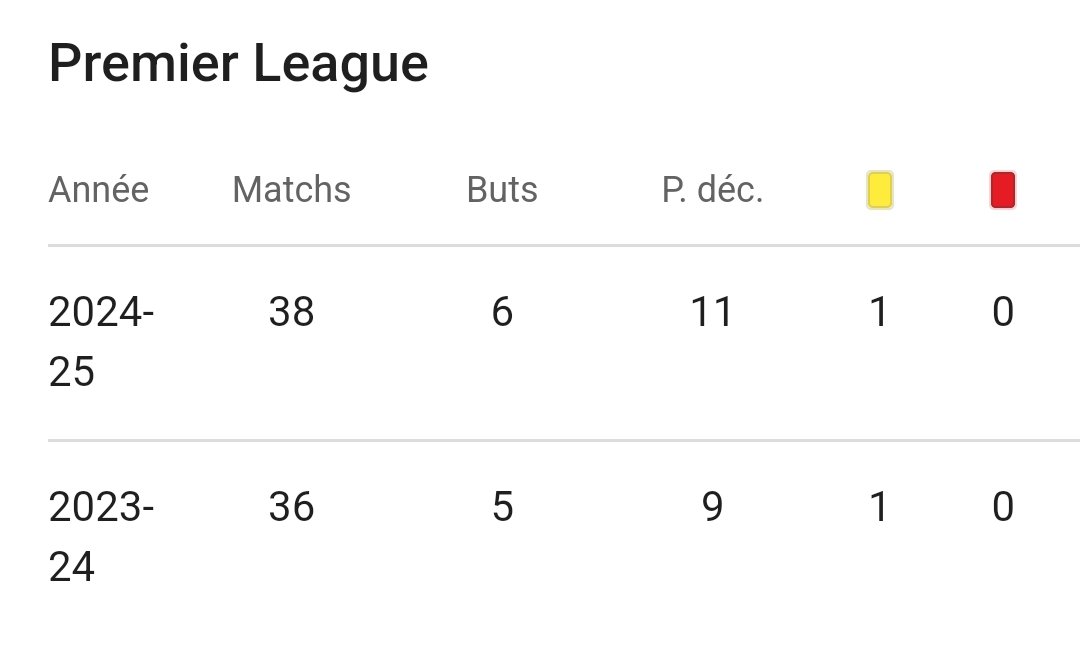Screen dimensions: 1080x646
Task: Click the Année column header
Action: [98, 189]
